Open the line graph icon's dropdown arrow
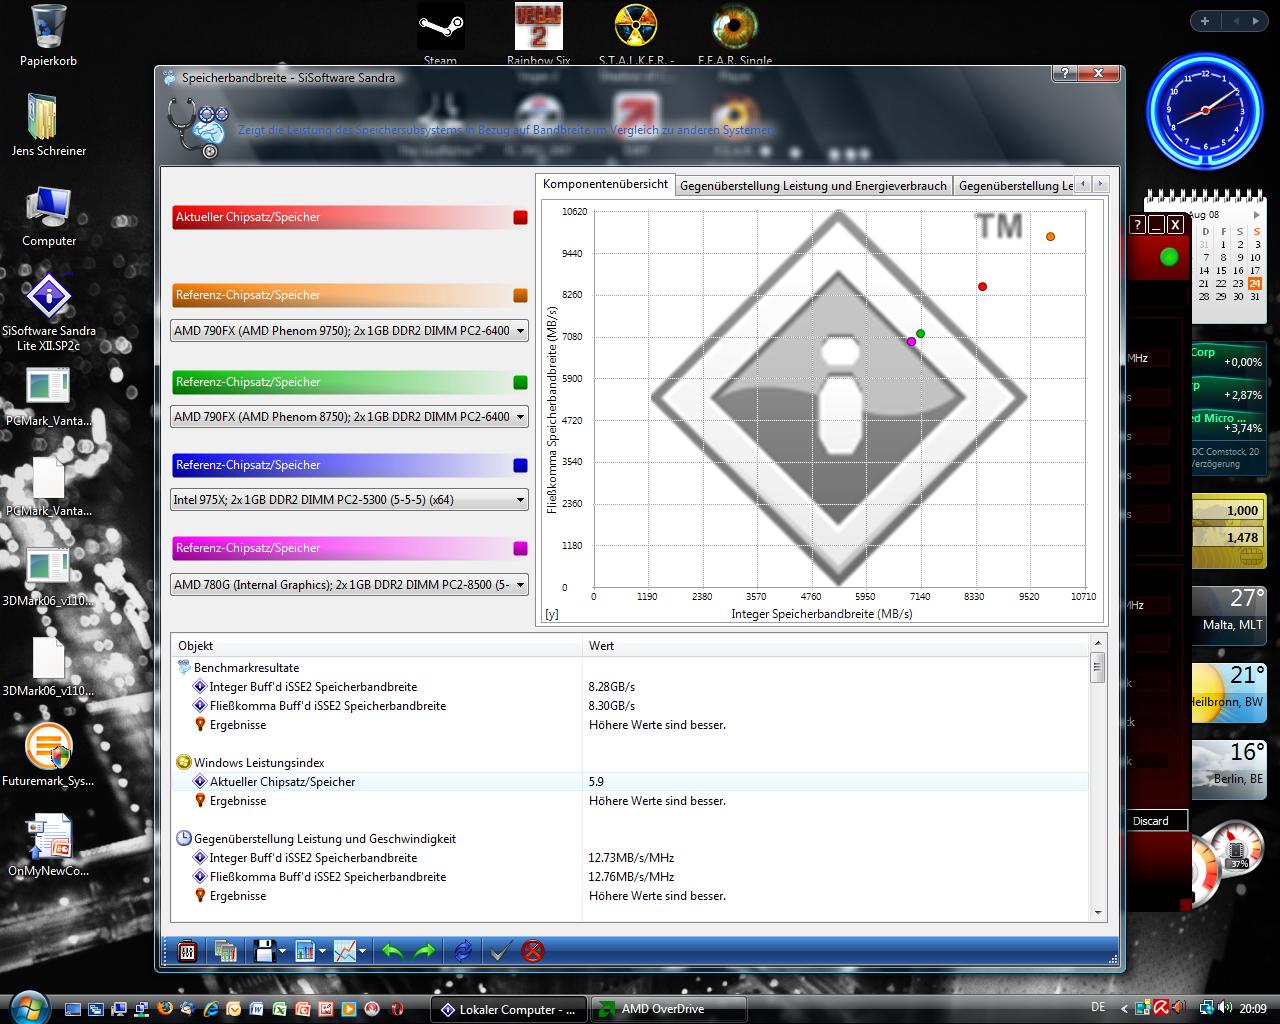 (362, 952)
